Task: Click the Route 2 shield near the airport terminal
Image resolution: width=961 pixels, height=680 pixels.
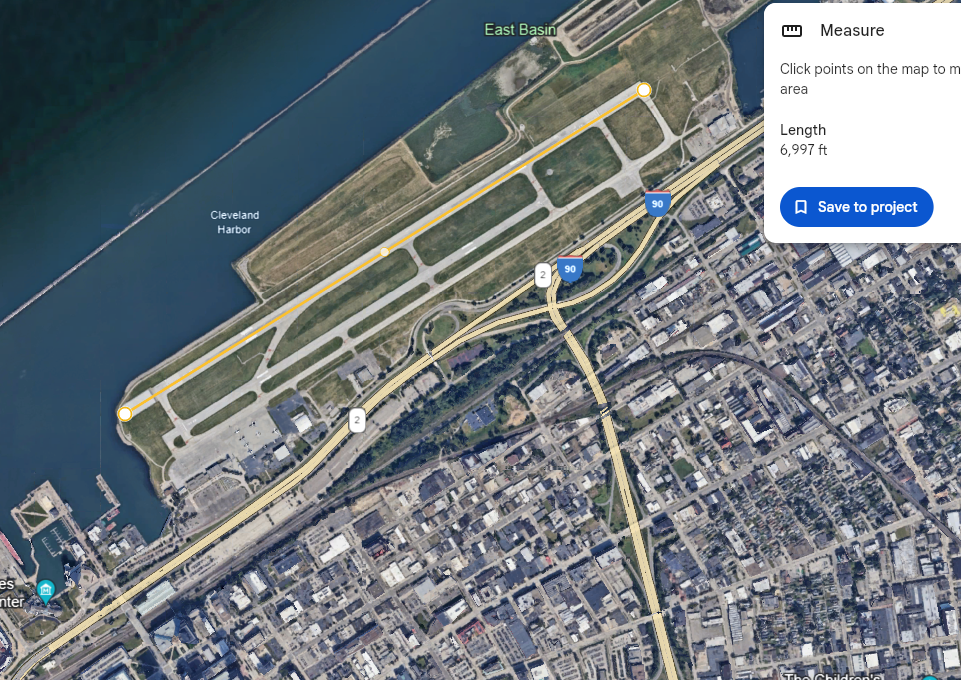Action: tap(357, 420)
